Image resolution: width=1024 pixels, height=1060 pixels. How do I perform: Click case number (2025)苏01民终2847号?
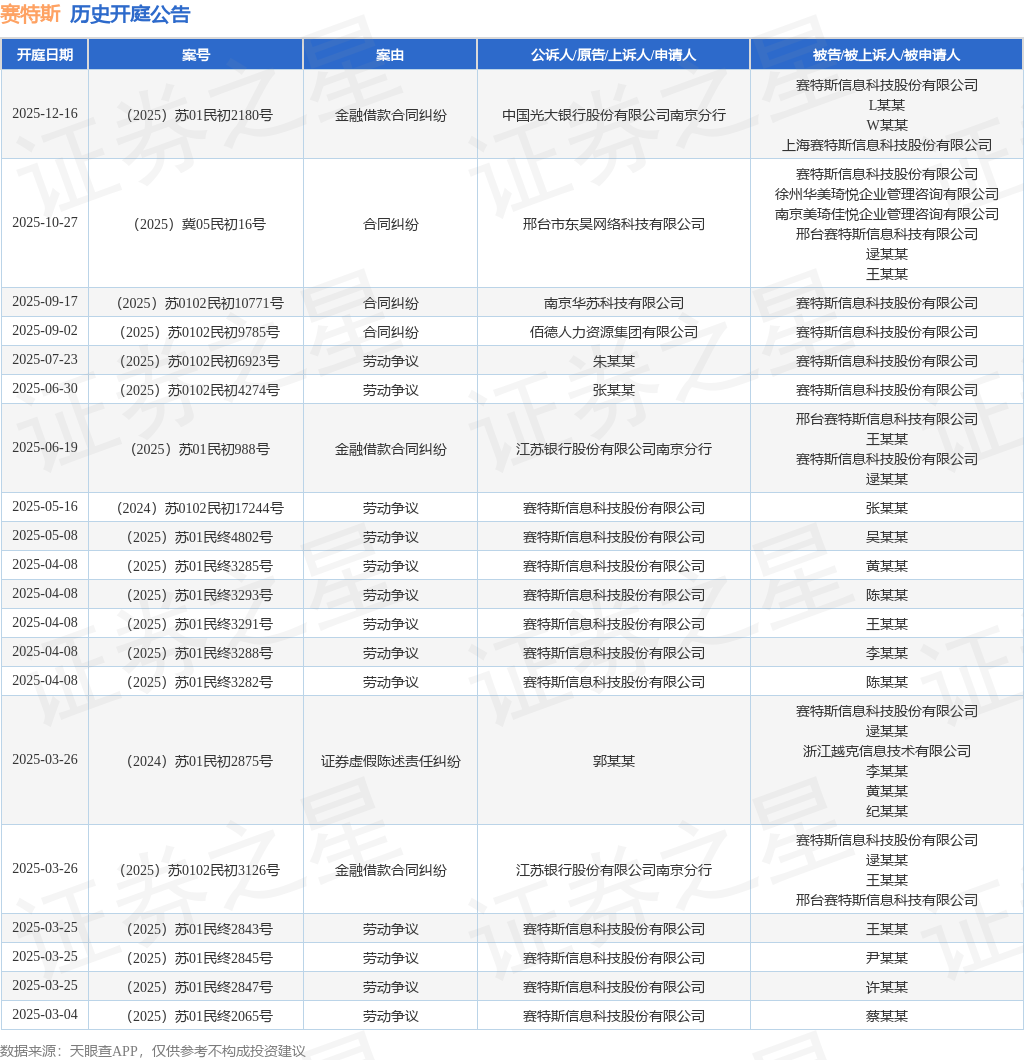coord(200,987)
